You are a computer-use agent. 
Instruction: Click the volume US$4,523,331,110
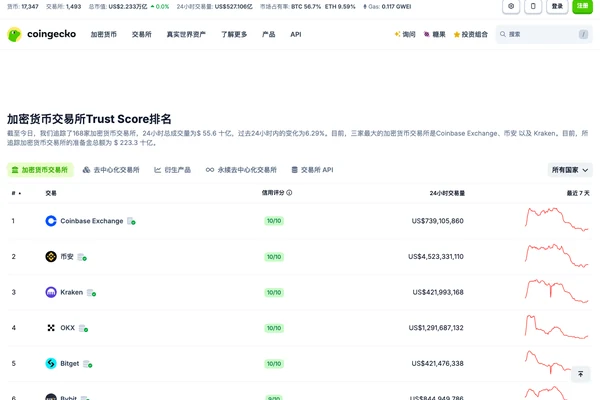click(436, 256)
